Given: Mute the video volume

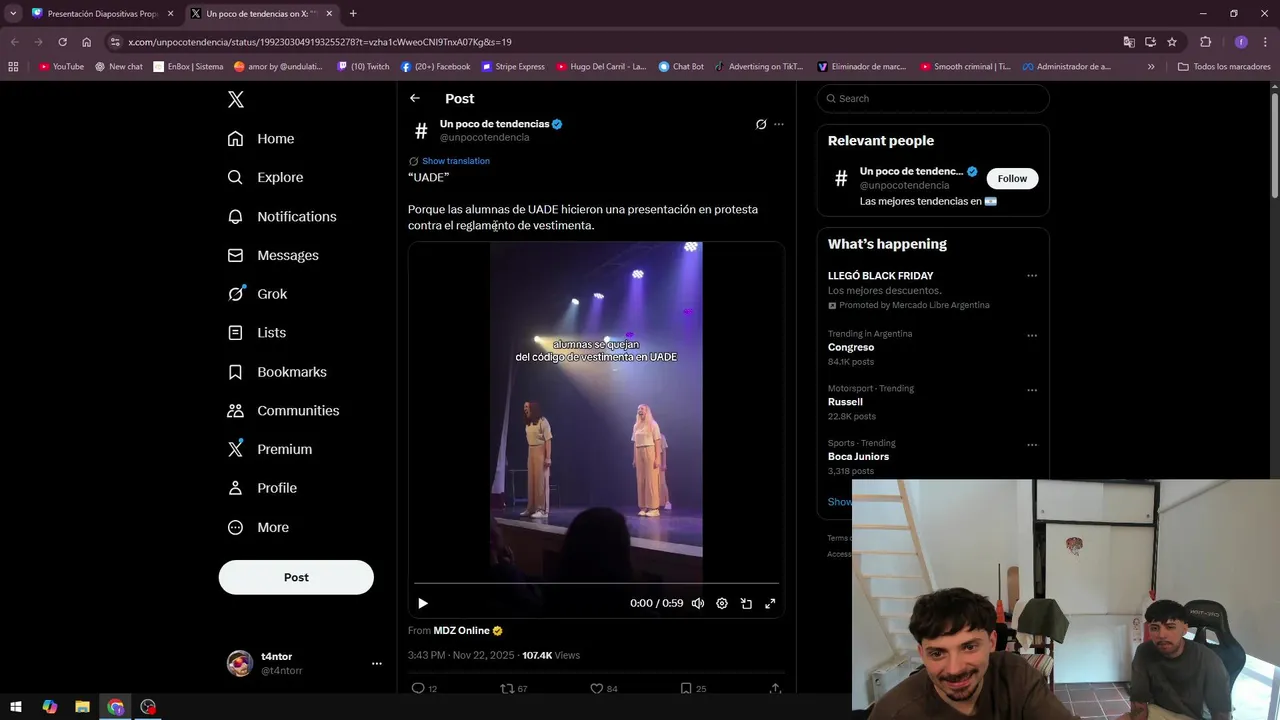Looking at the screenshot, I should pyautogui.click(x=698, y=603).
